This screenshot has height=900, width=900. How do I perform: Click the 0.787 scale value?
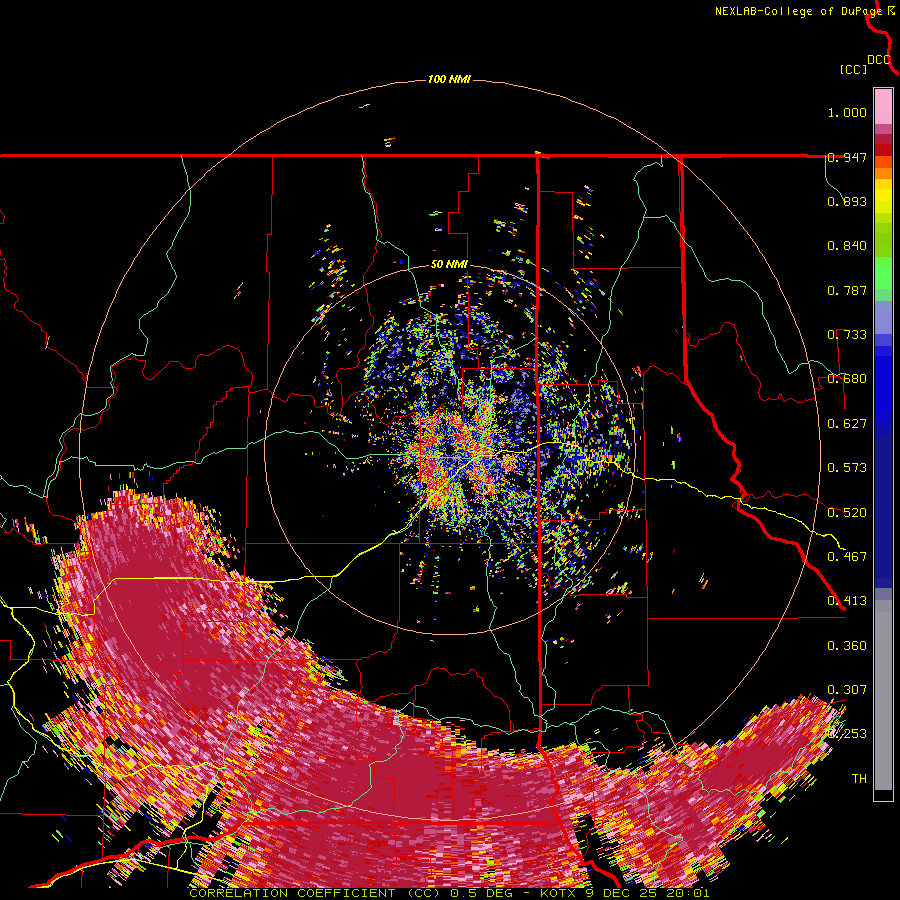pyautogui.click(x=847, y=290)
